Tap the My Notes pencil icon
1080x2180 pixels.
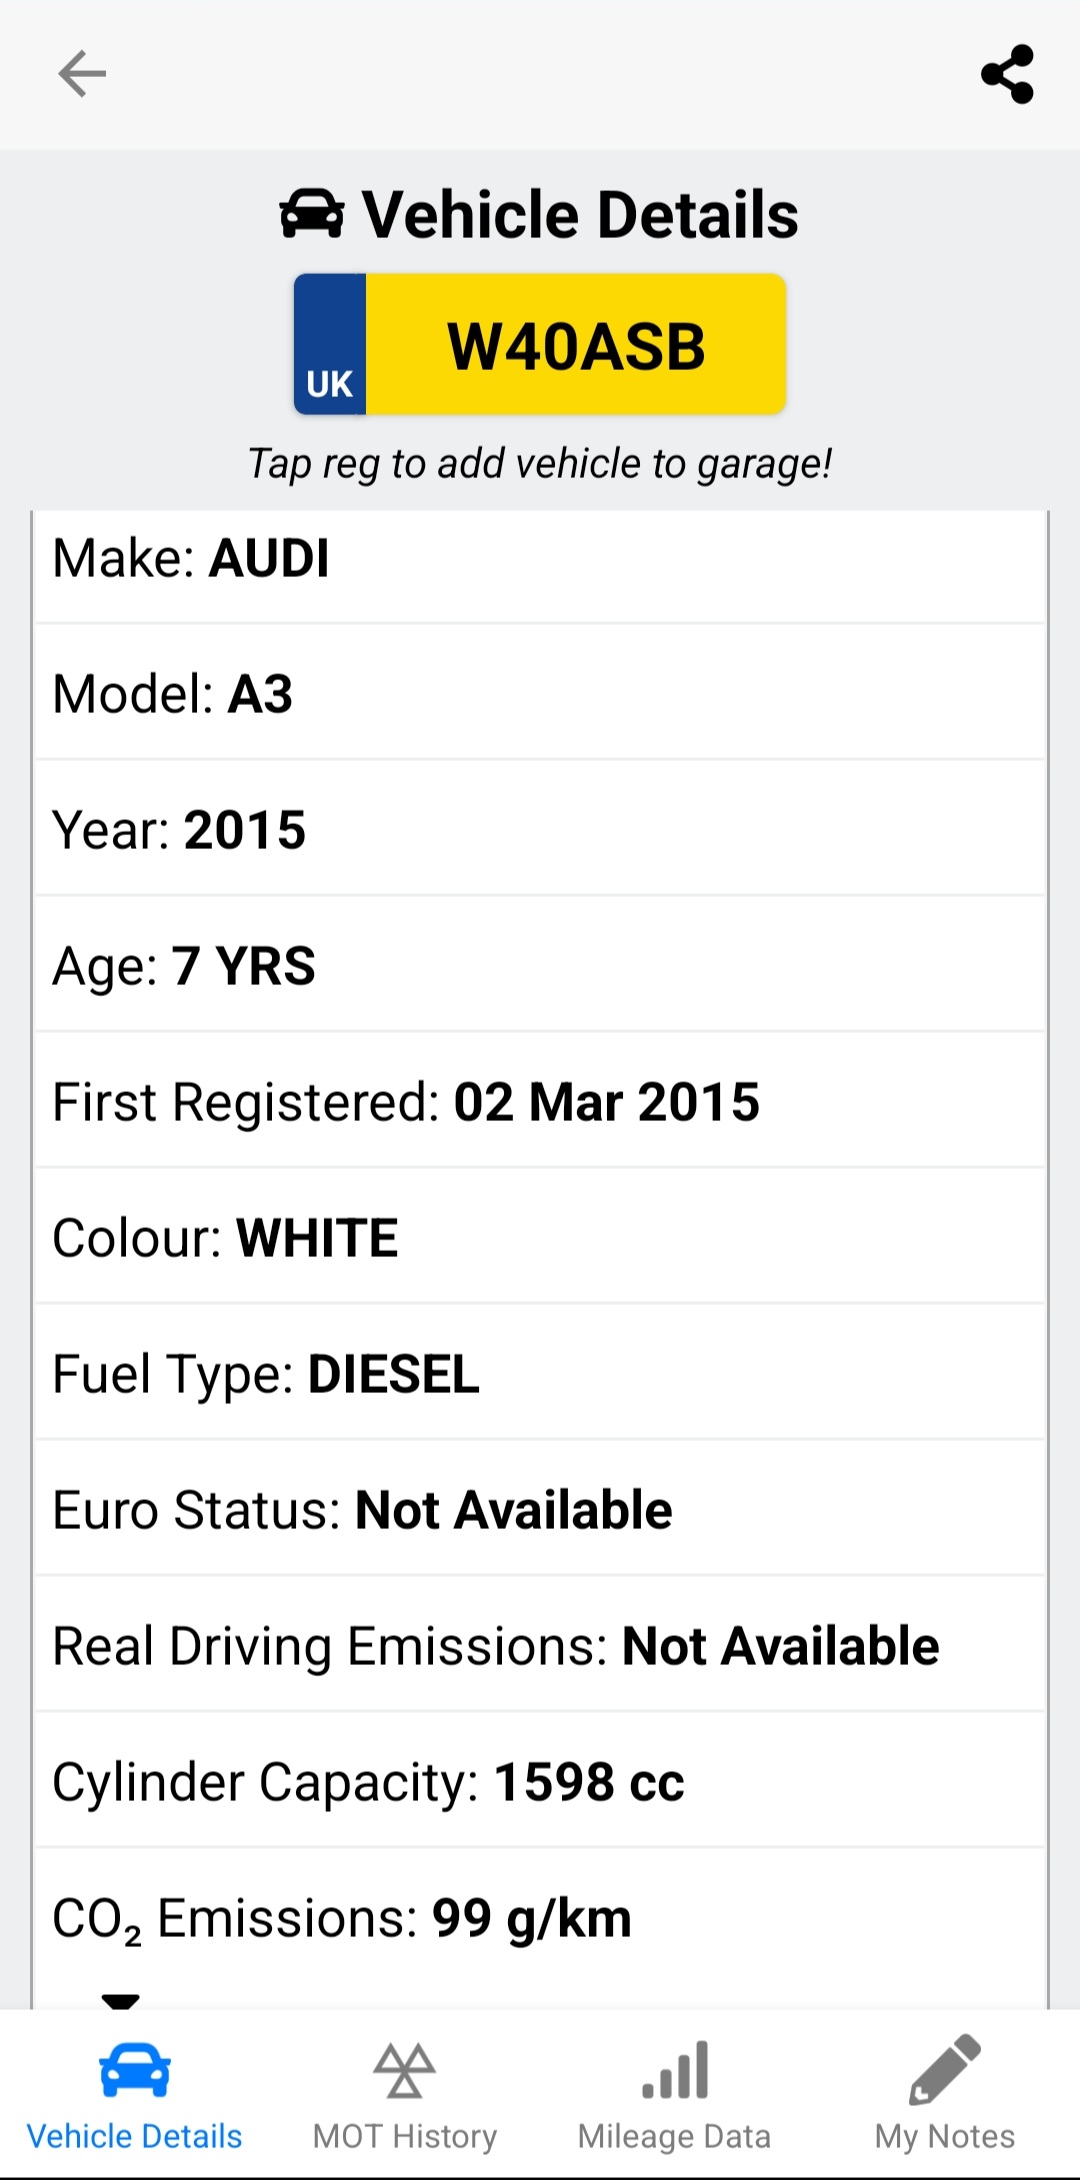(945, 2070)
